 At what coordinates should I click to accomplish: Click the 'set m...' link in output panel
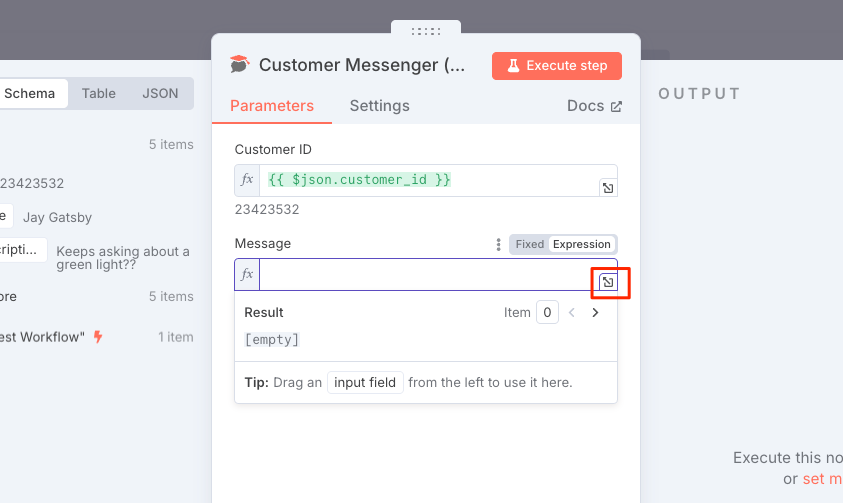(x=823, y=479)
